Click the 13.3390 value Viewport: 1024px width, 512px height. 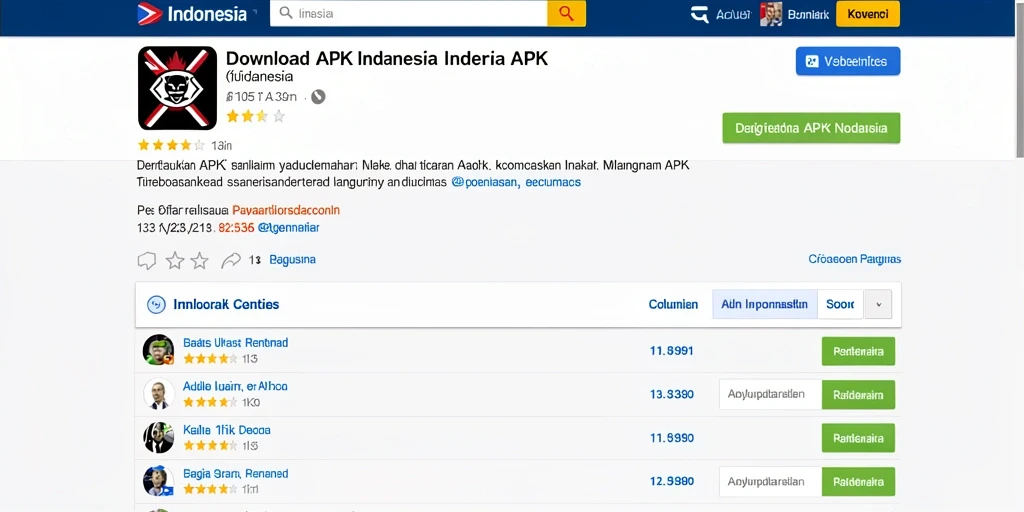(671, 394)
